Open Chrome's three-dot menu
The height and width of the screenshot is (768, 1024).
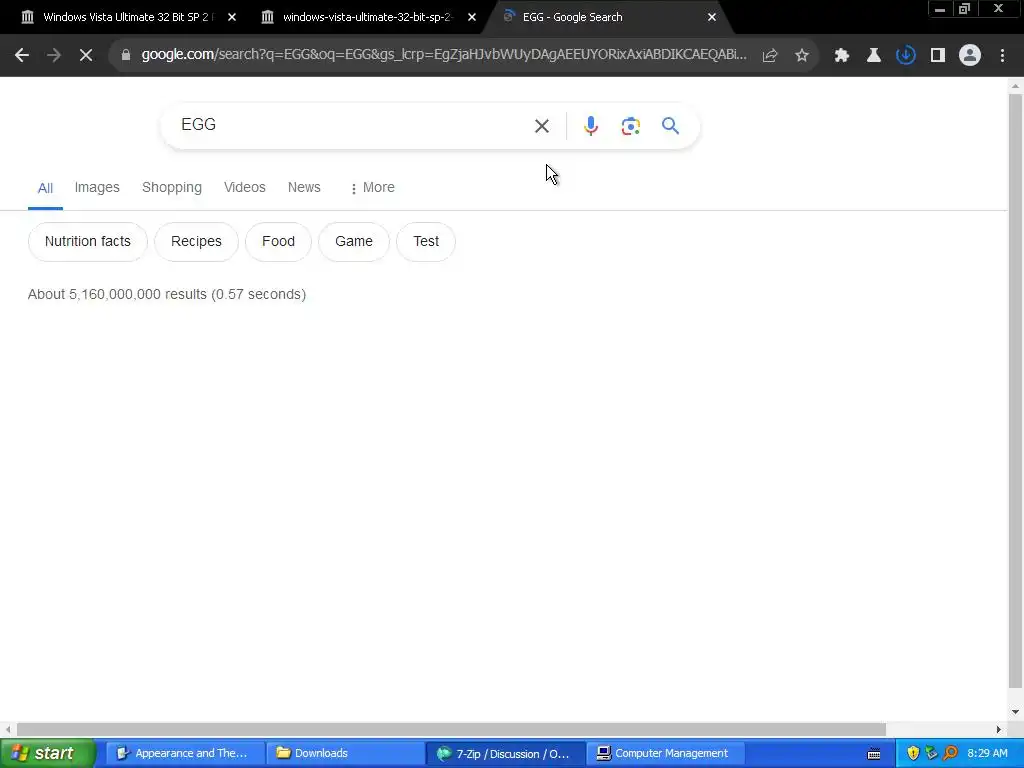point(1002,56)
